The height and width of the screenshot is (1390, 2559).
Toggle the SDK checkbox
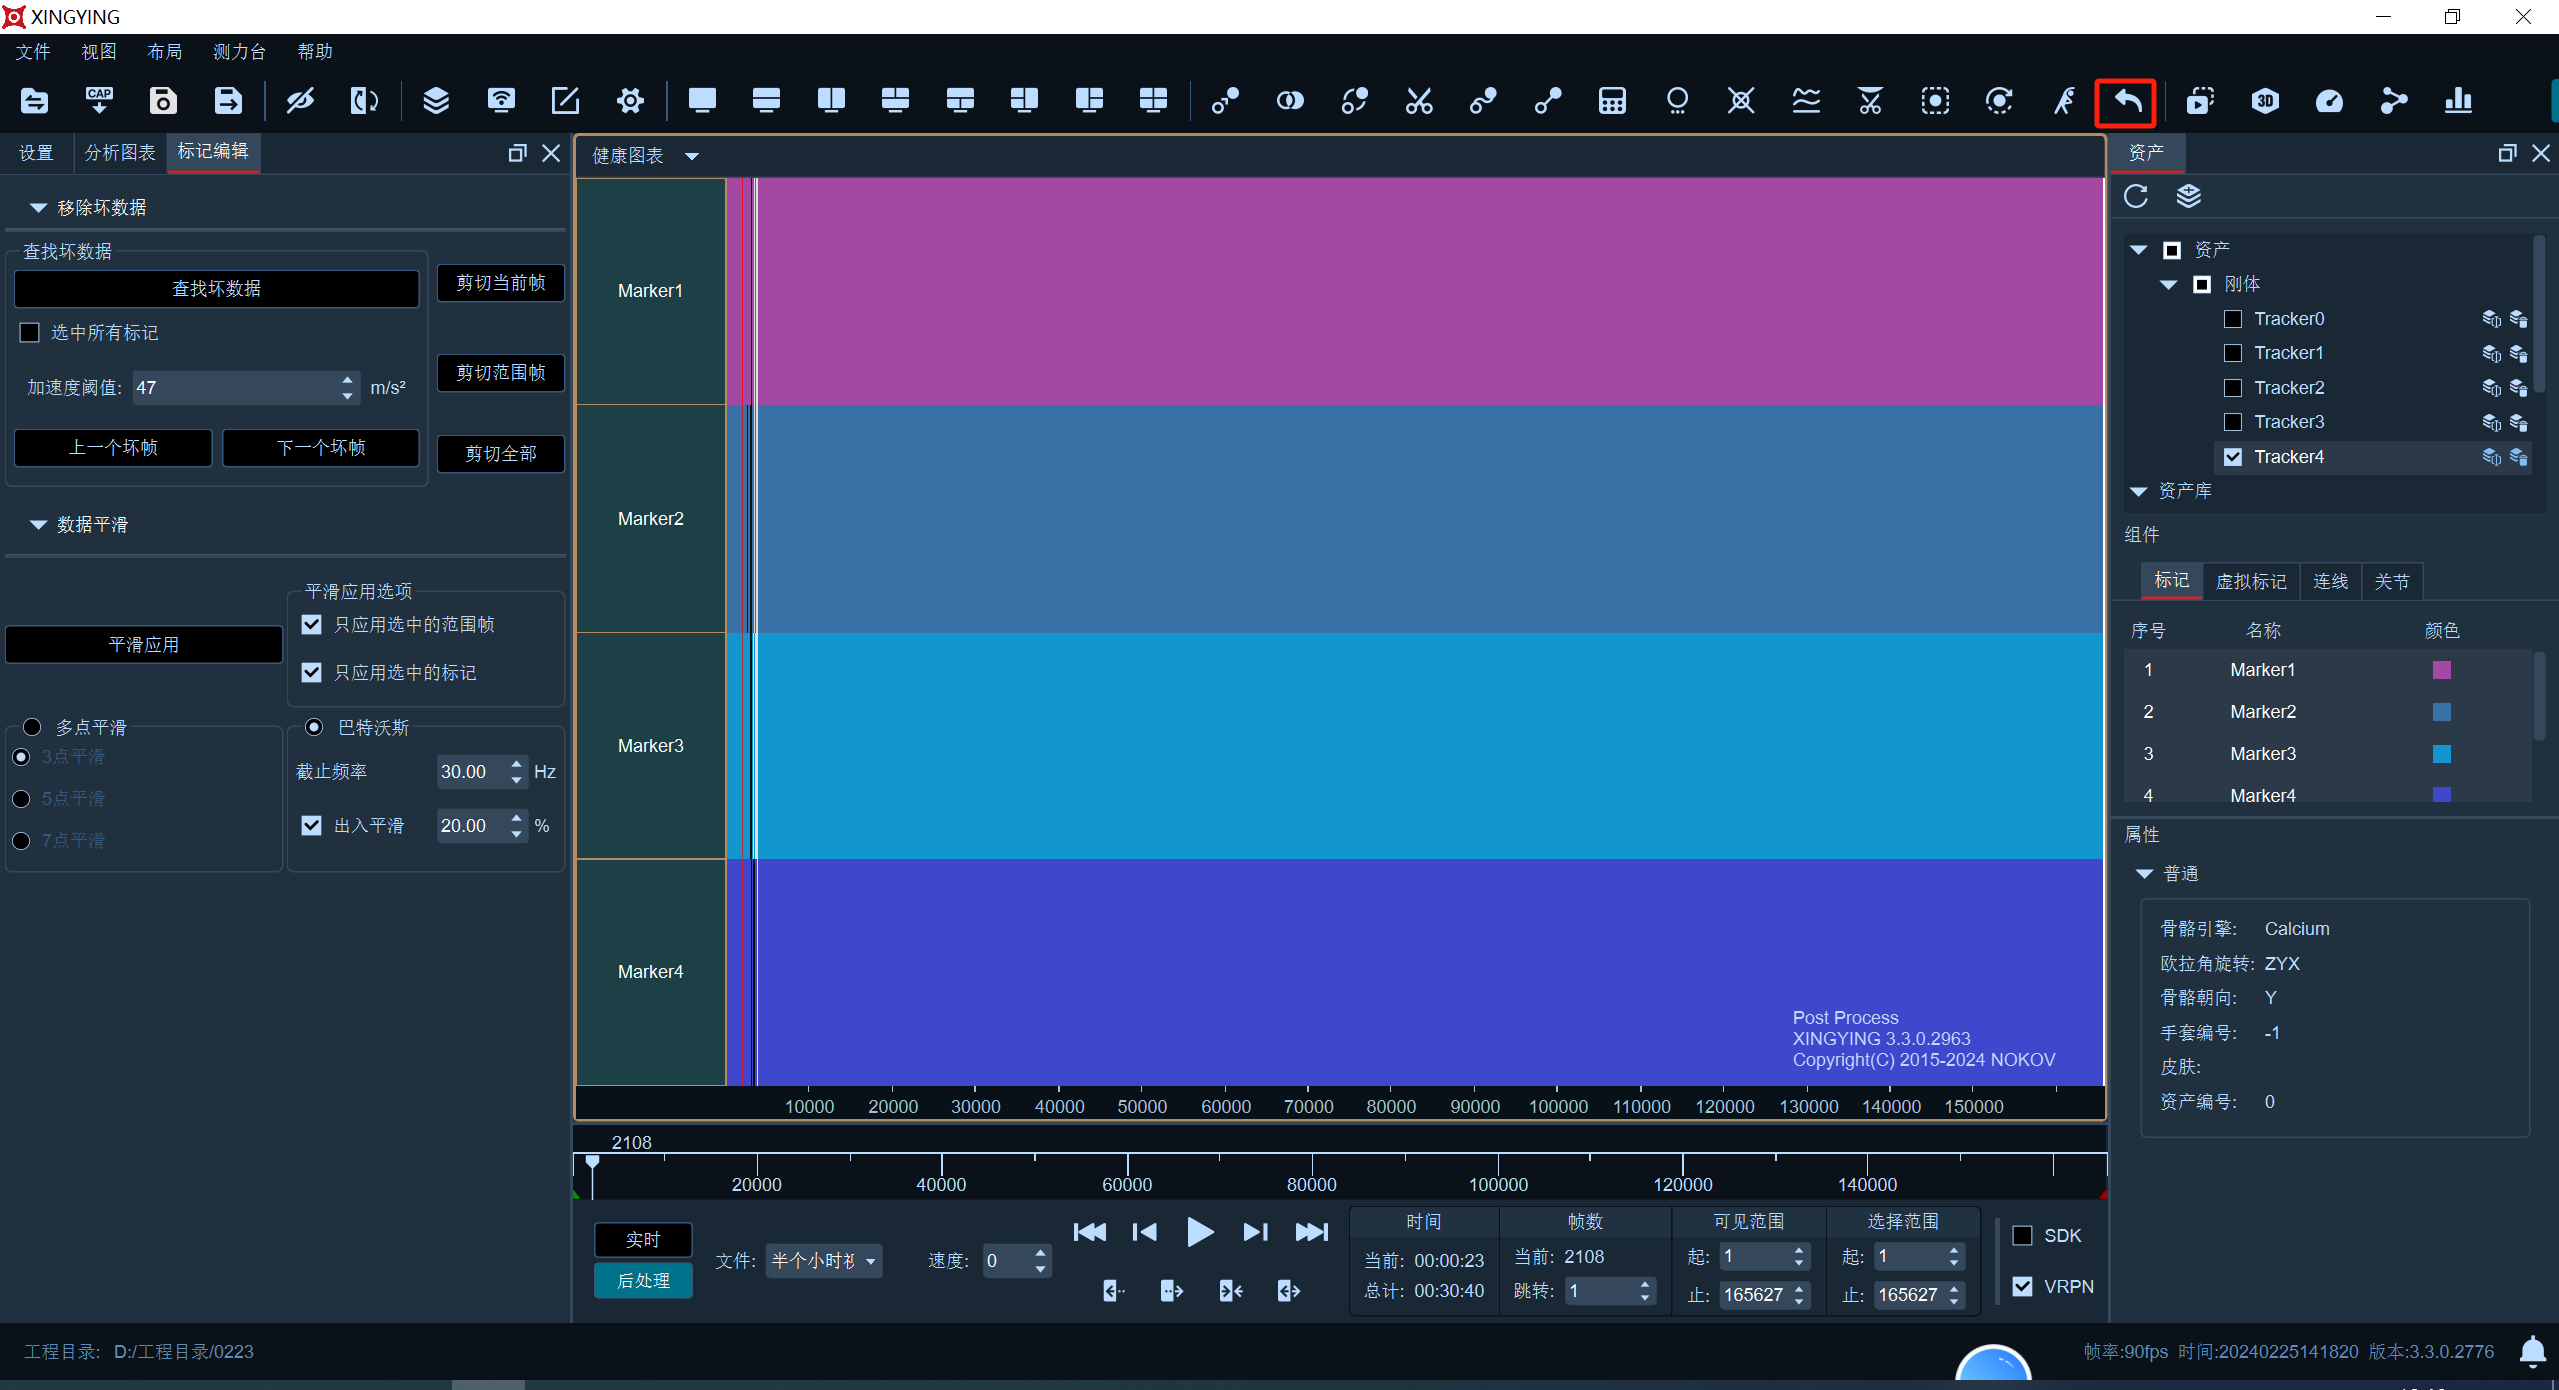pyautogui.click(x=2022, y=1236)
